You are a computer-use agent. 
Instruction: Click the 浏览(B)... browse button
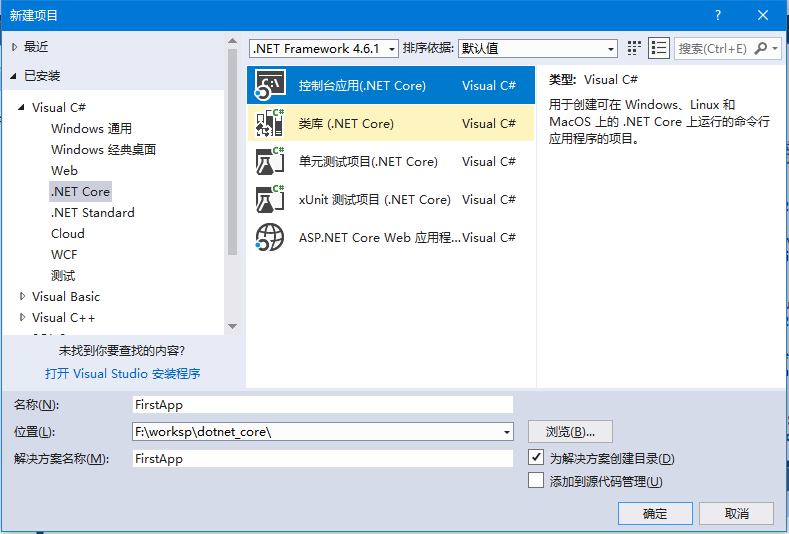tap(569, 432)
